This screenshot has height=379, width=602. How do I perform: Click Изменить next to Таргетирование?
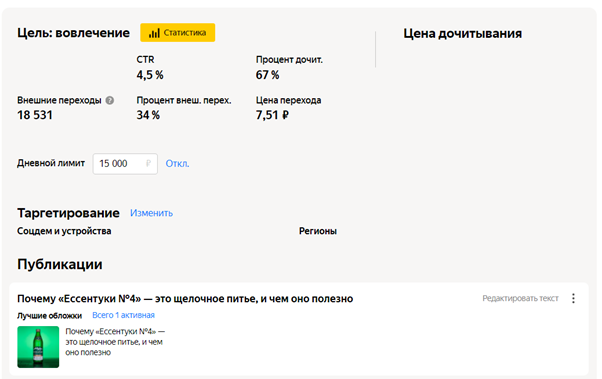coord(151,213)
